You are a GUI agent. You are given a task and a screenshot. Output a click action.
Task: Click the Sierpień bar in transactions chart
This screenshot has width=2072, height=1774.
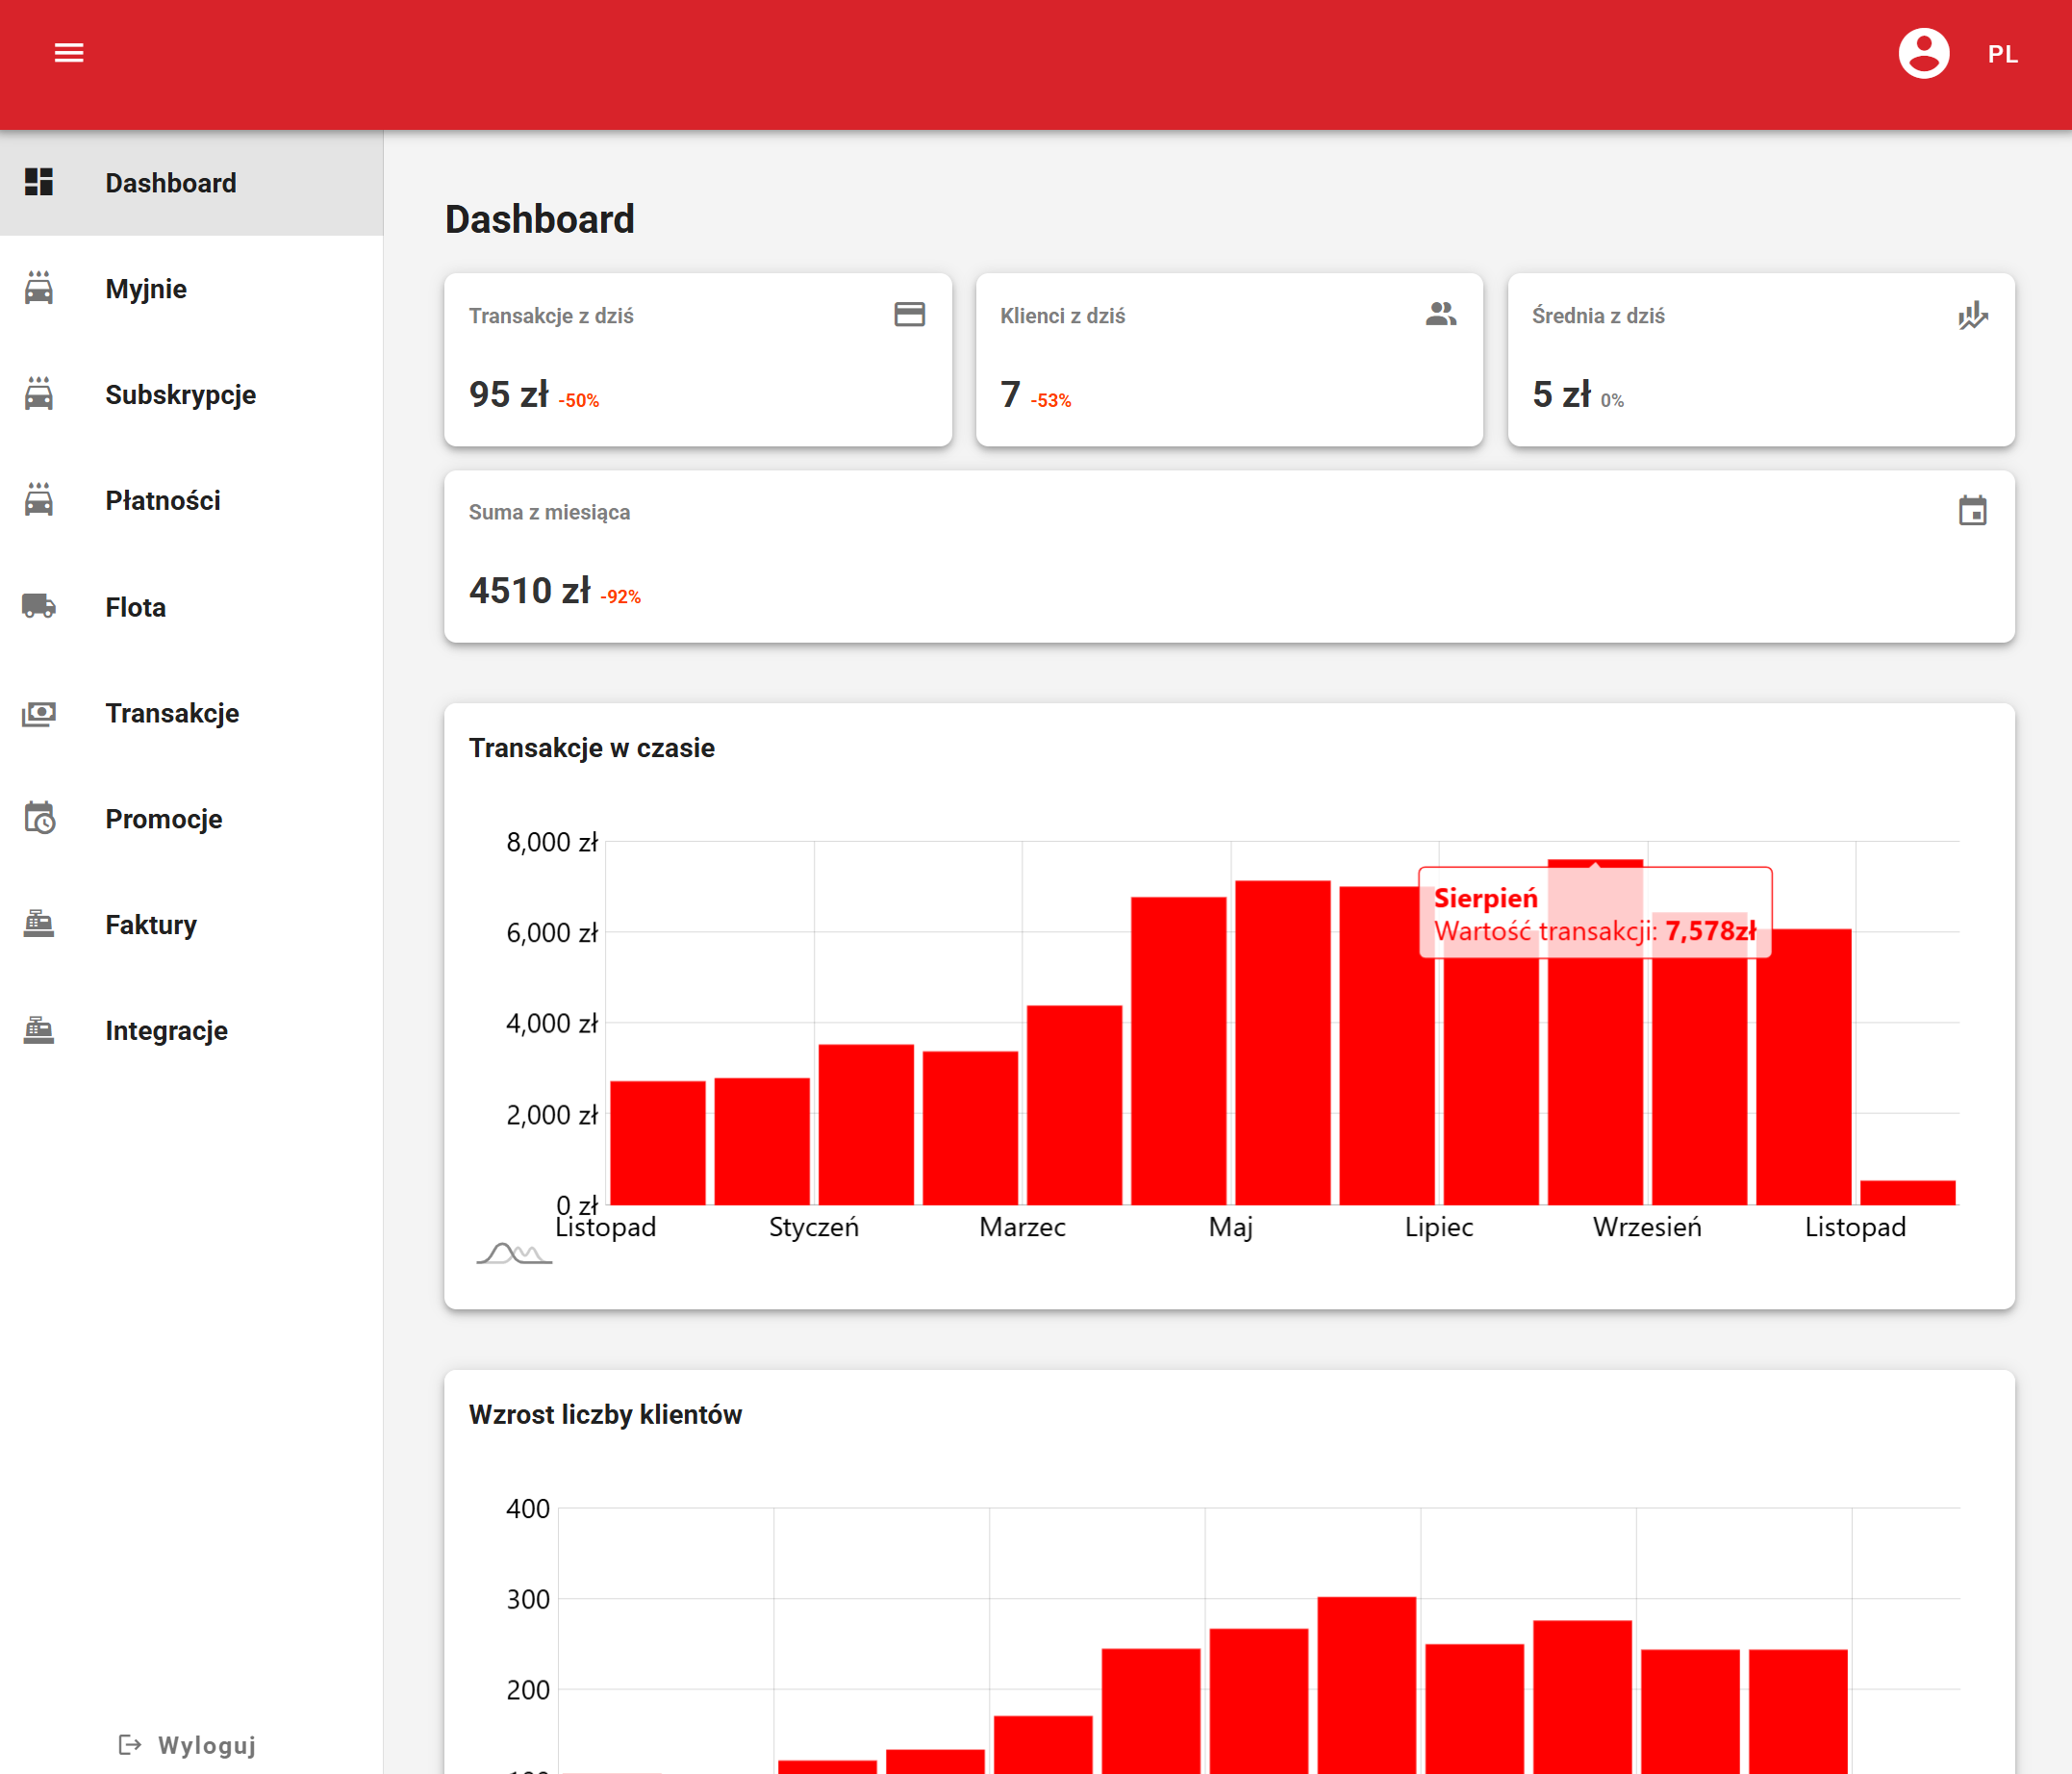tap(1594, 1080)
